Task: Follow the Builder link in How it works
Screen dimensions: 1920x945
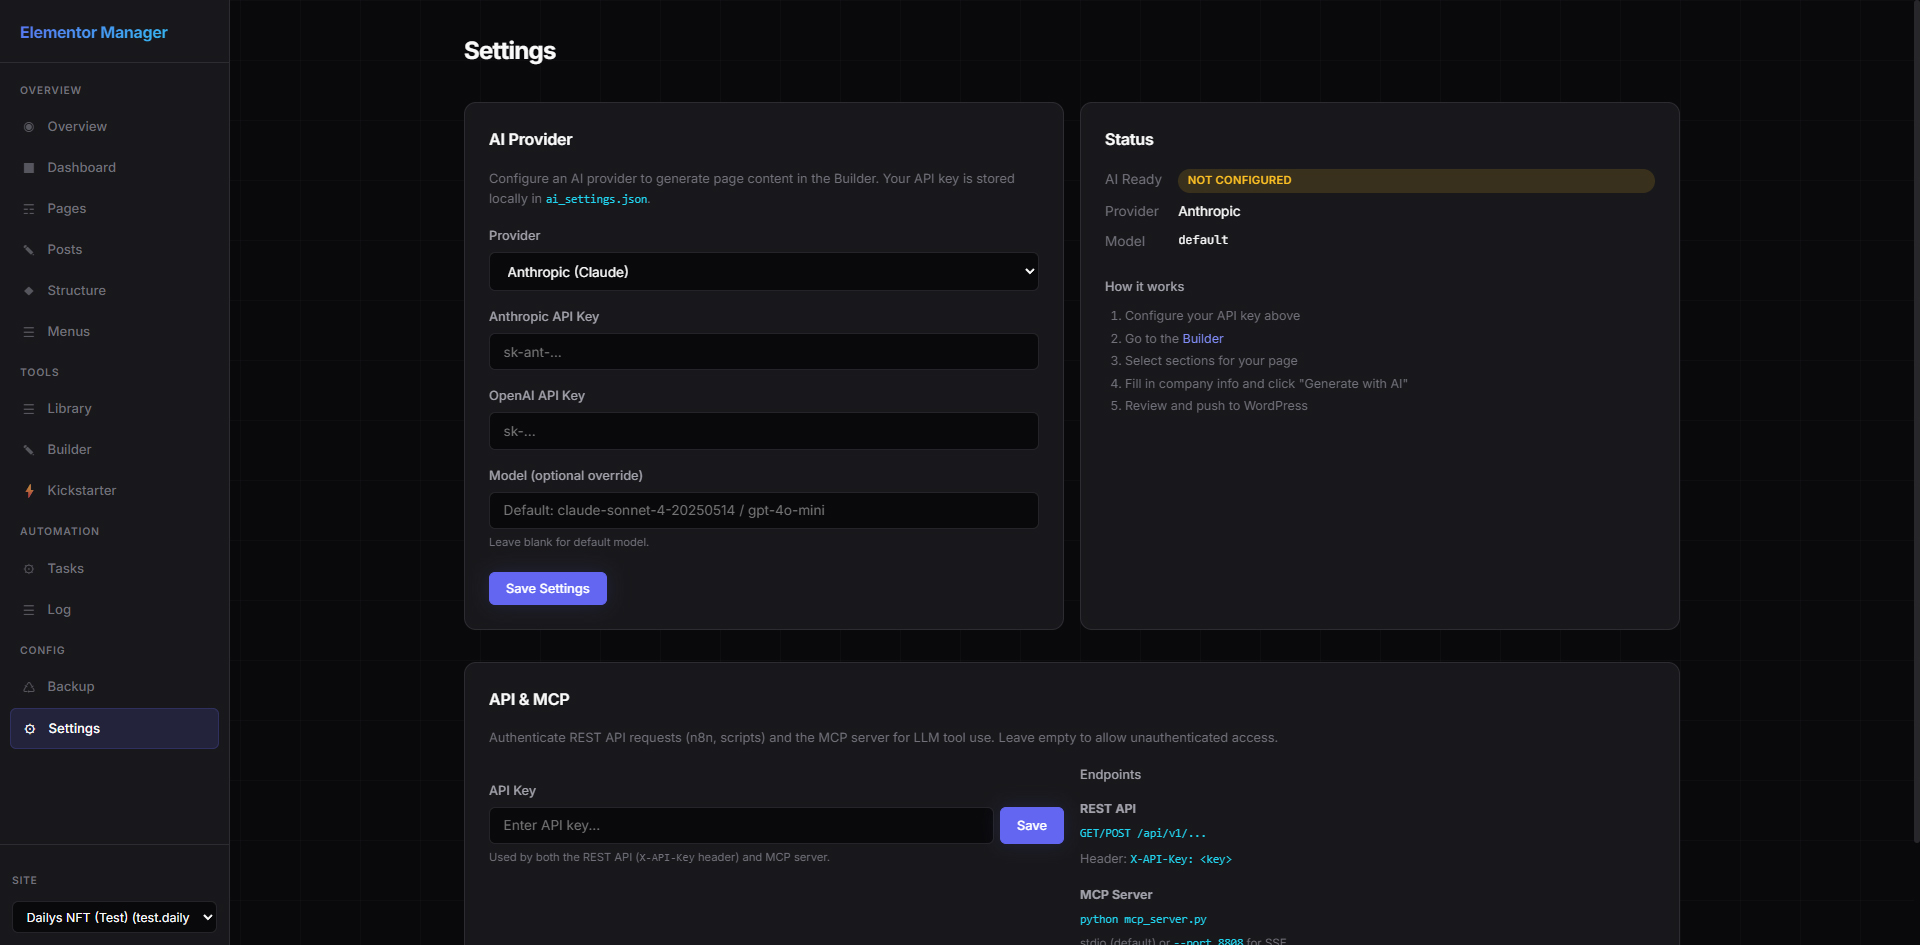Action: tap(1202, 339)
